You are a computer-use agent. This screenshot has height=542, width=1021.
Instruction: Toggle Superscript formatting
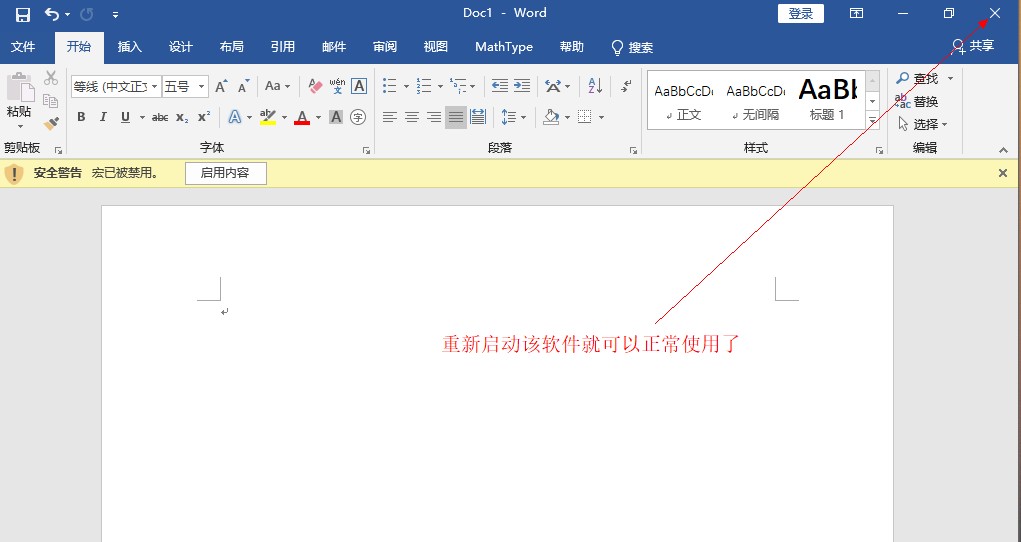(x=204, y=117)
